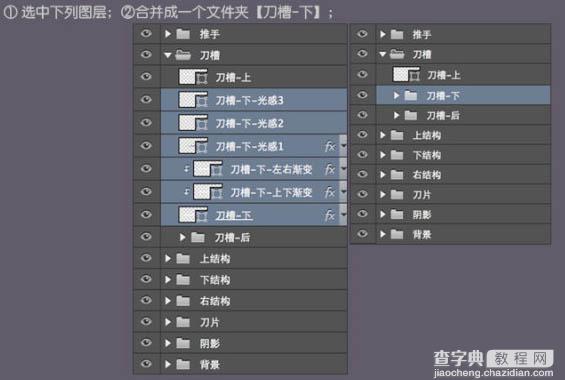565x380 pixels.
Task: Expand the 背景 group in right panel
Action: 383,234
